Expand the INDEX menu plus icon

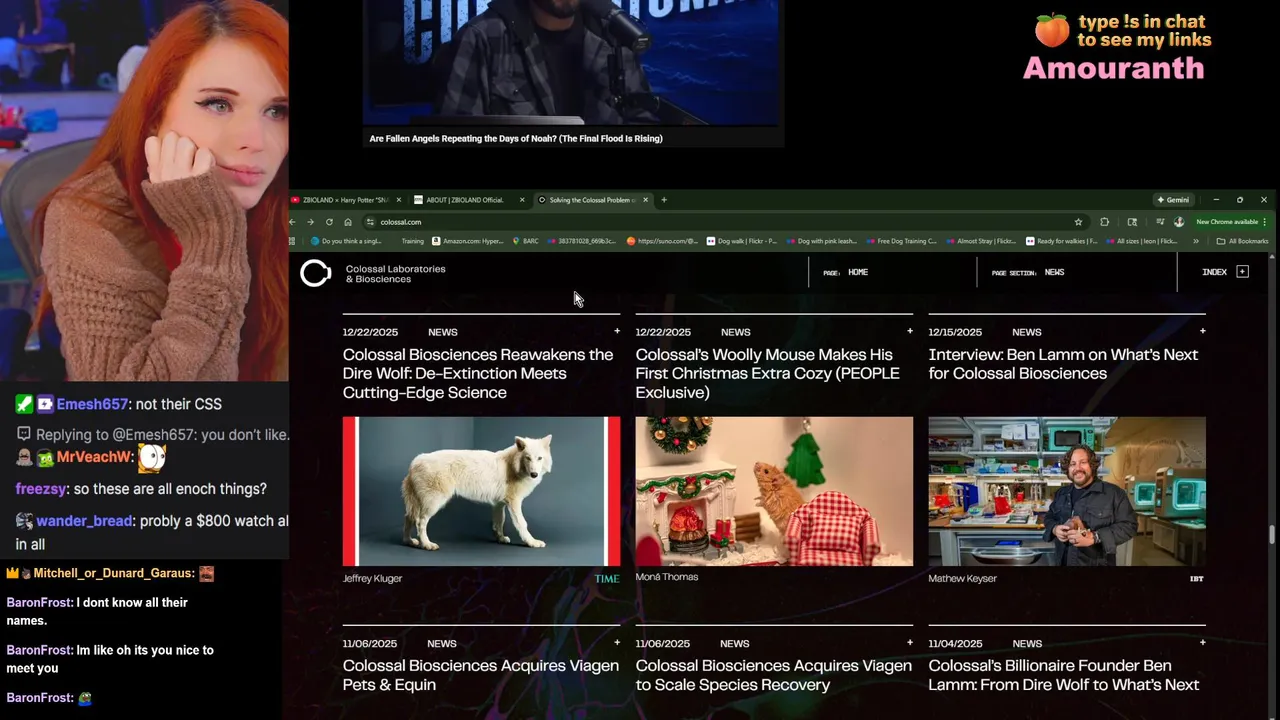pyautogui.click(x=1242, y=272)
